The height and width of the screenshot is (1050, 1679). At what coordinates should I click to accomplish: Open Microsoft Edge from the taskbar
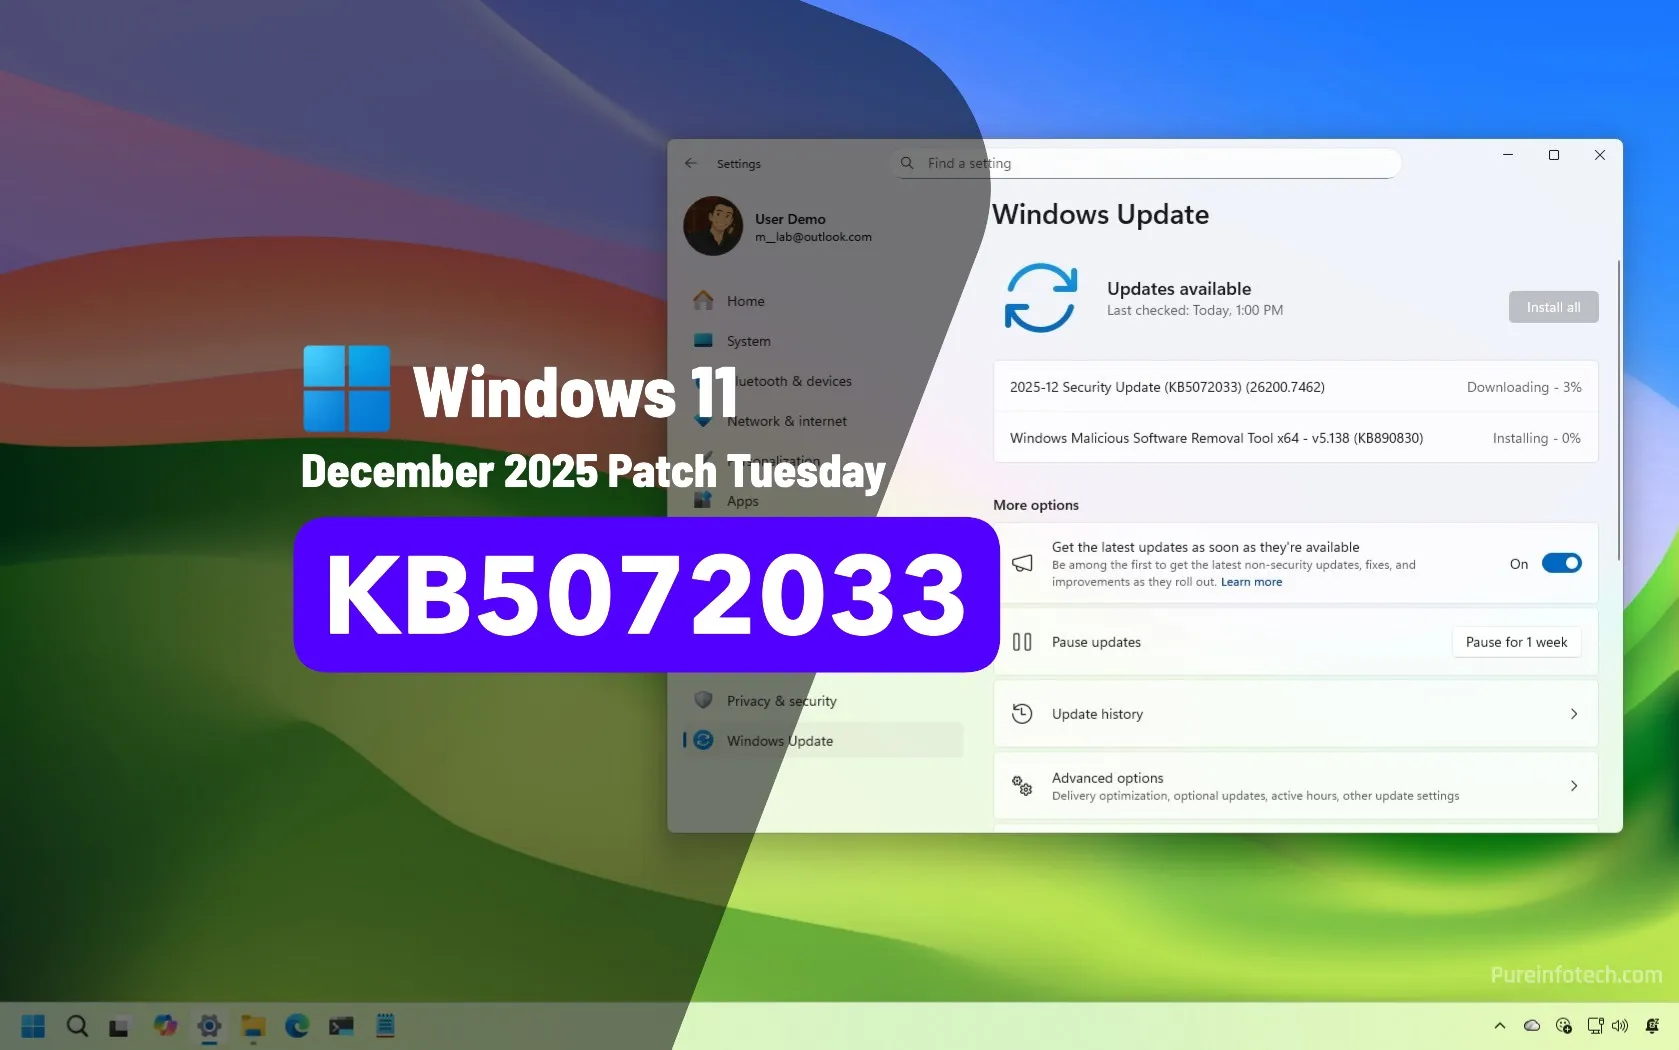(x=297, y=1026)
